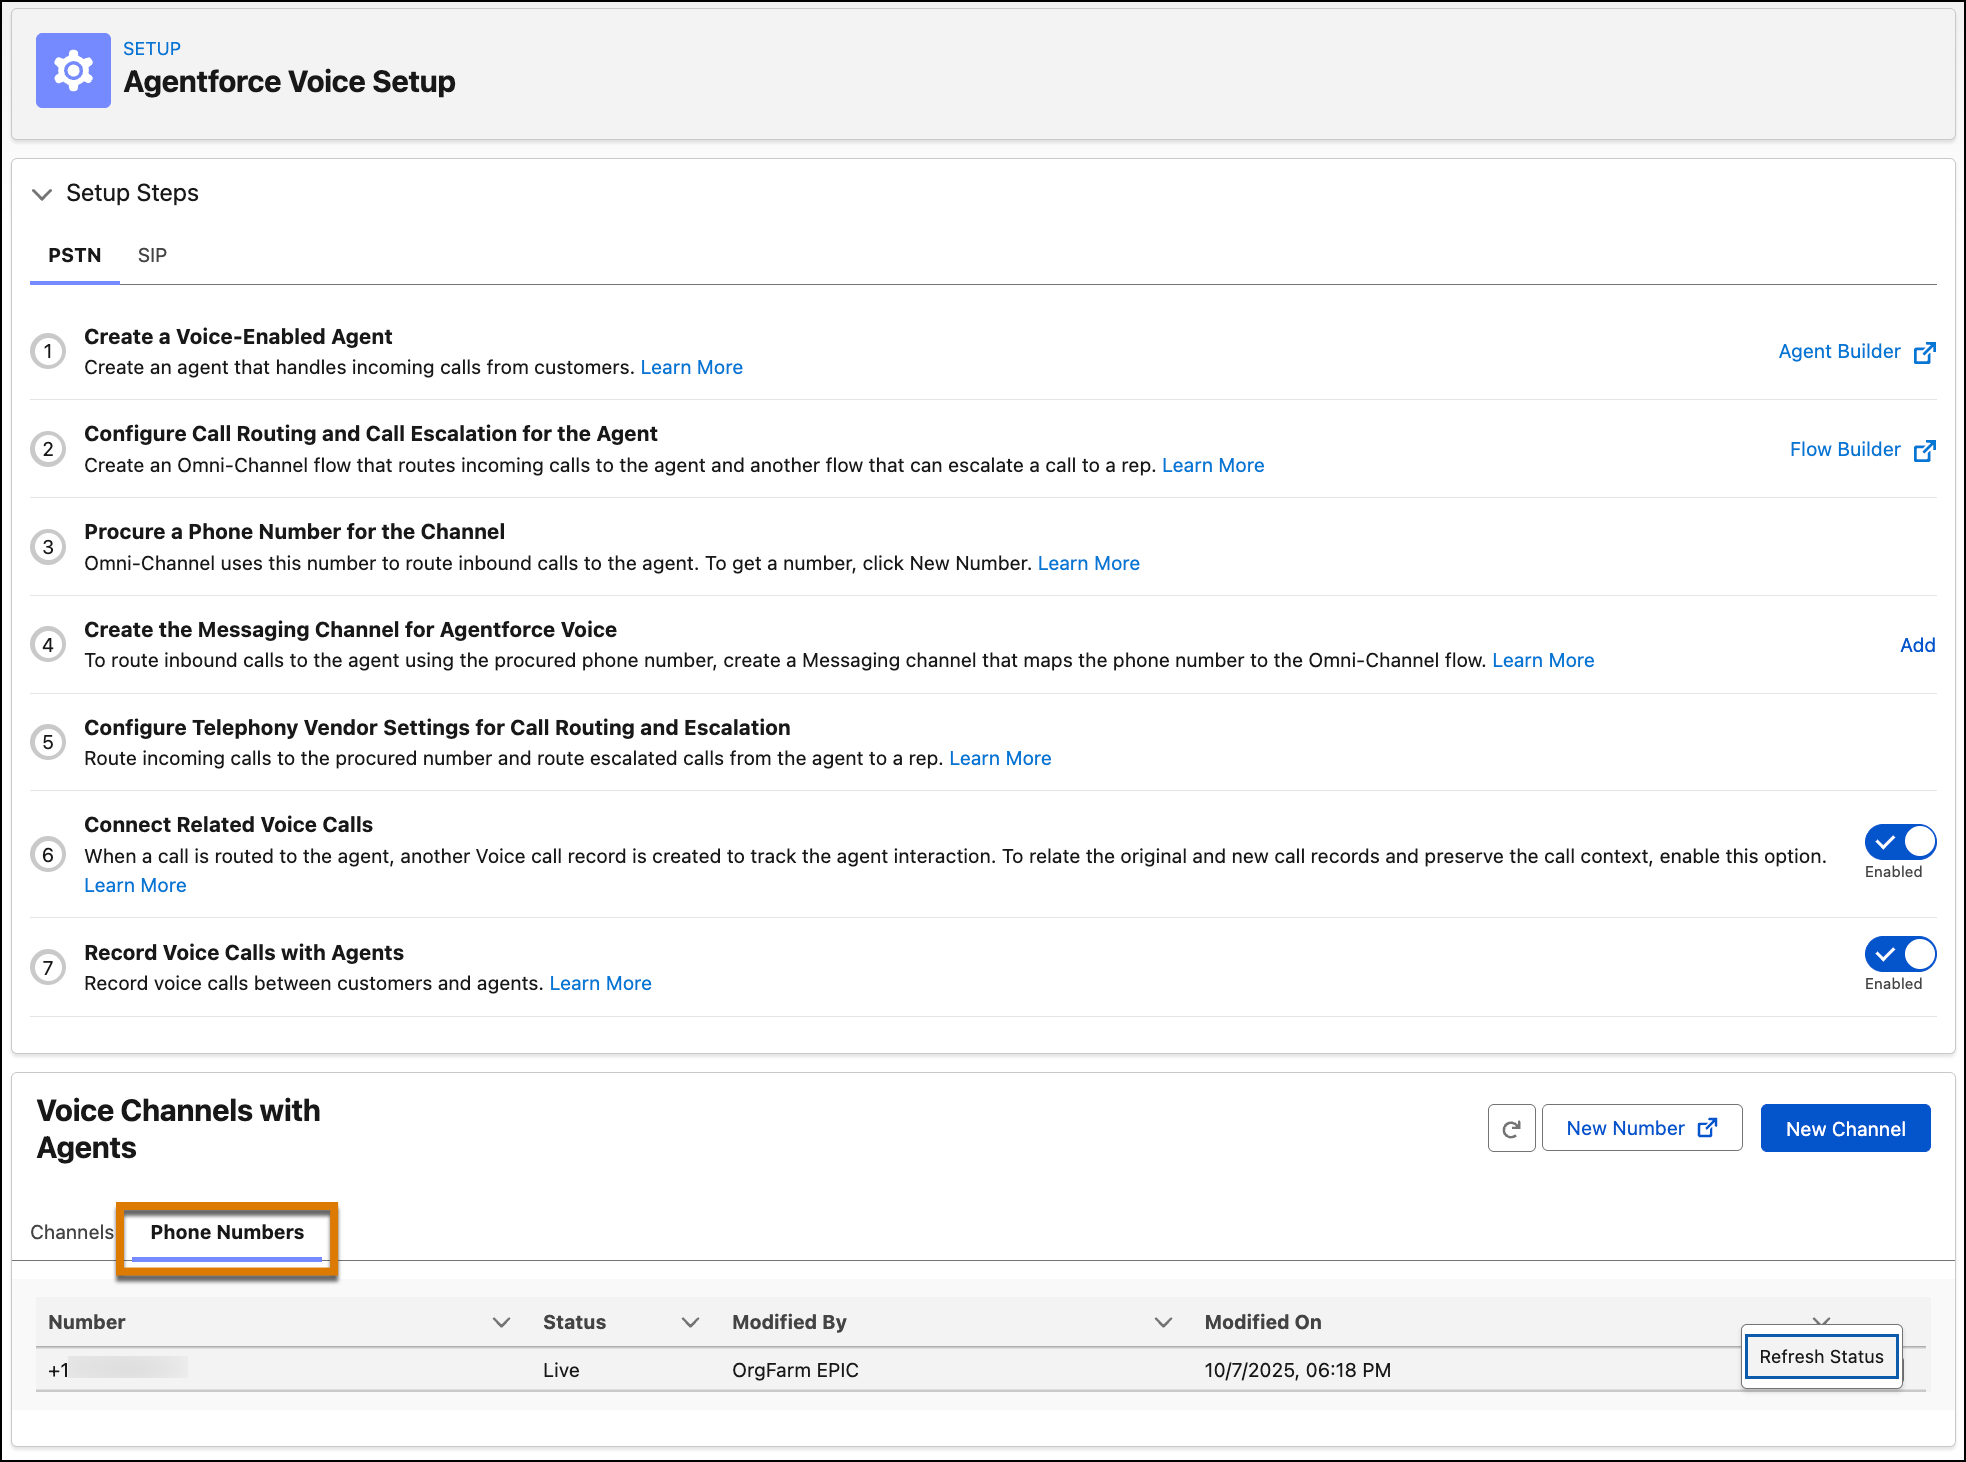Disable the Record Voice Calls with Agents switch
Viewport: 1966px width, 1462px height.
1900,954
